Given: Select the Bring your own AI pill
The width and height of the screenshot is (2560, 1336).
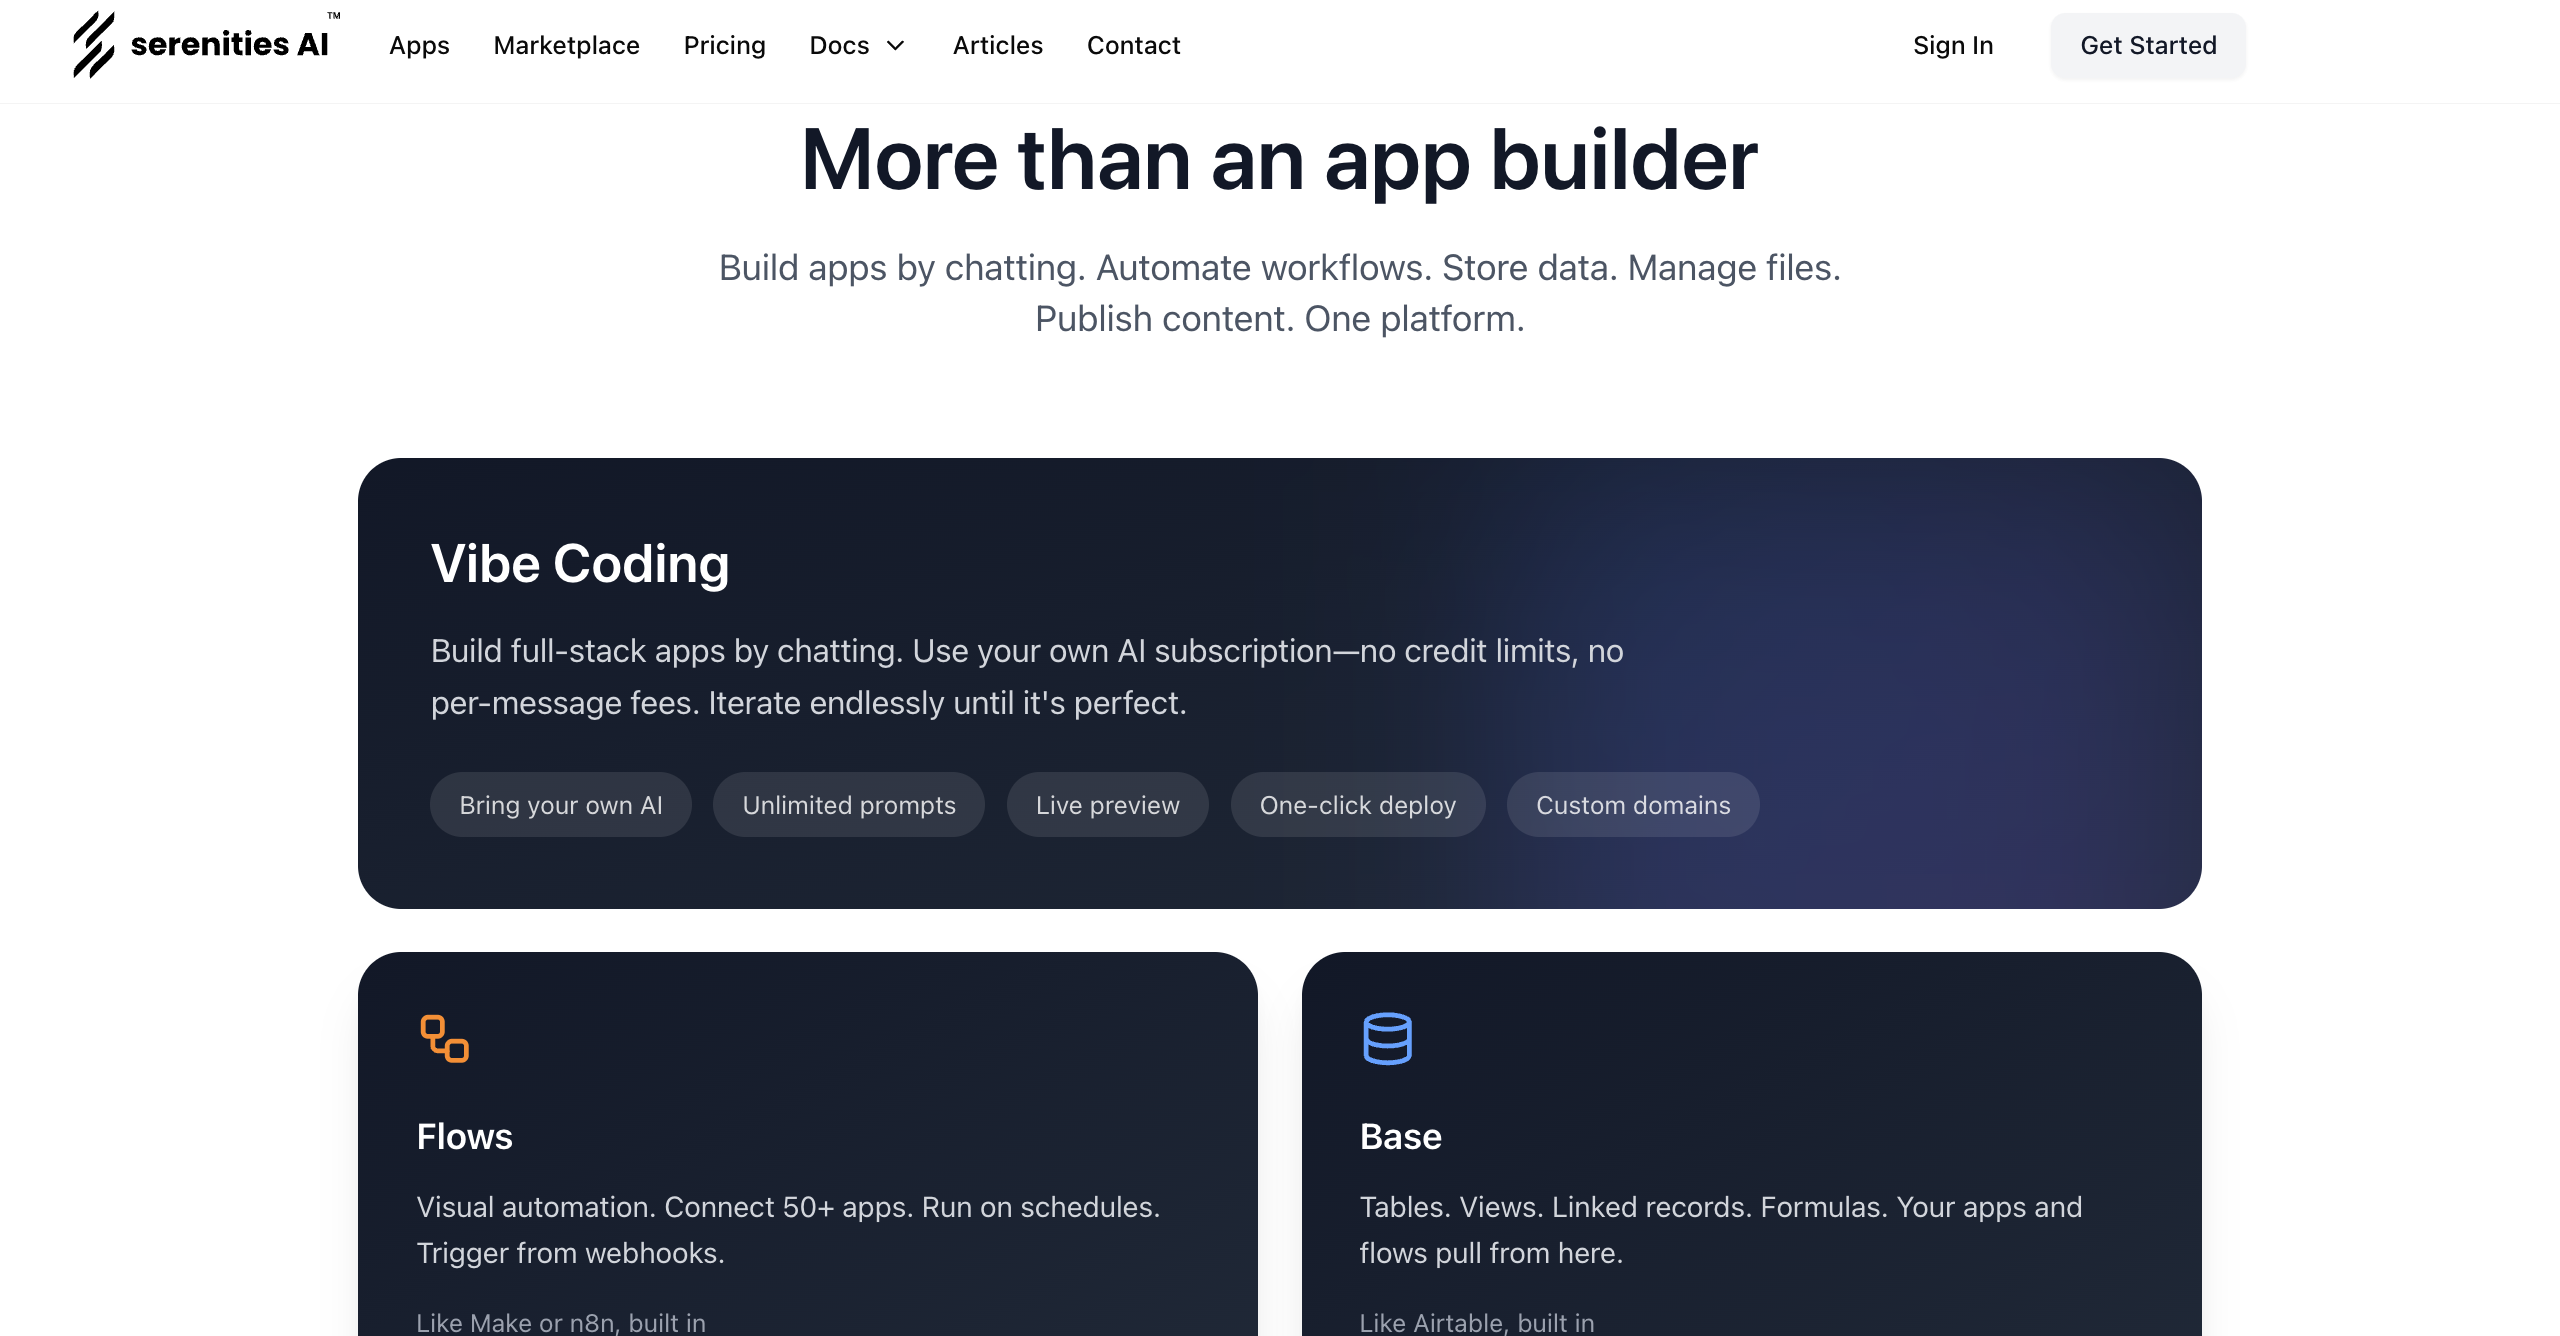Looking at the screenshot, I should [x=560, y=805].
